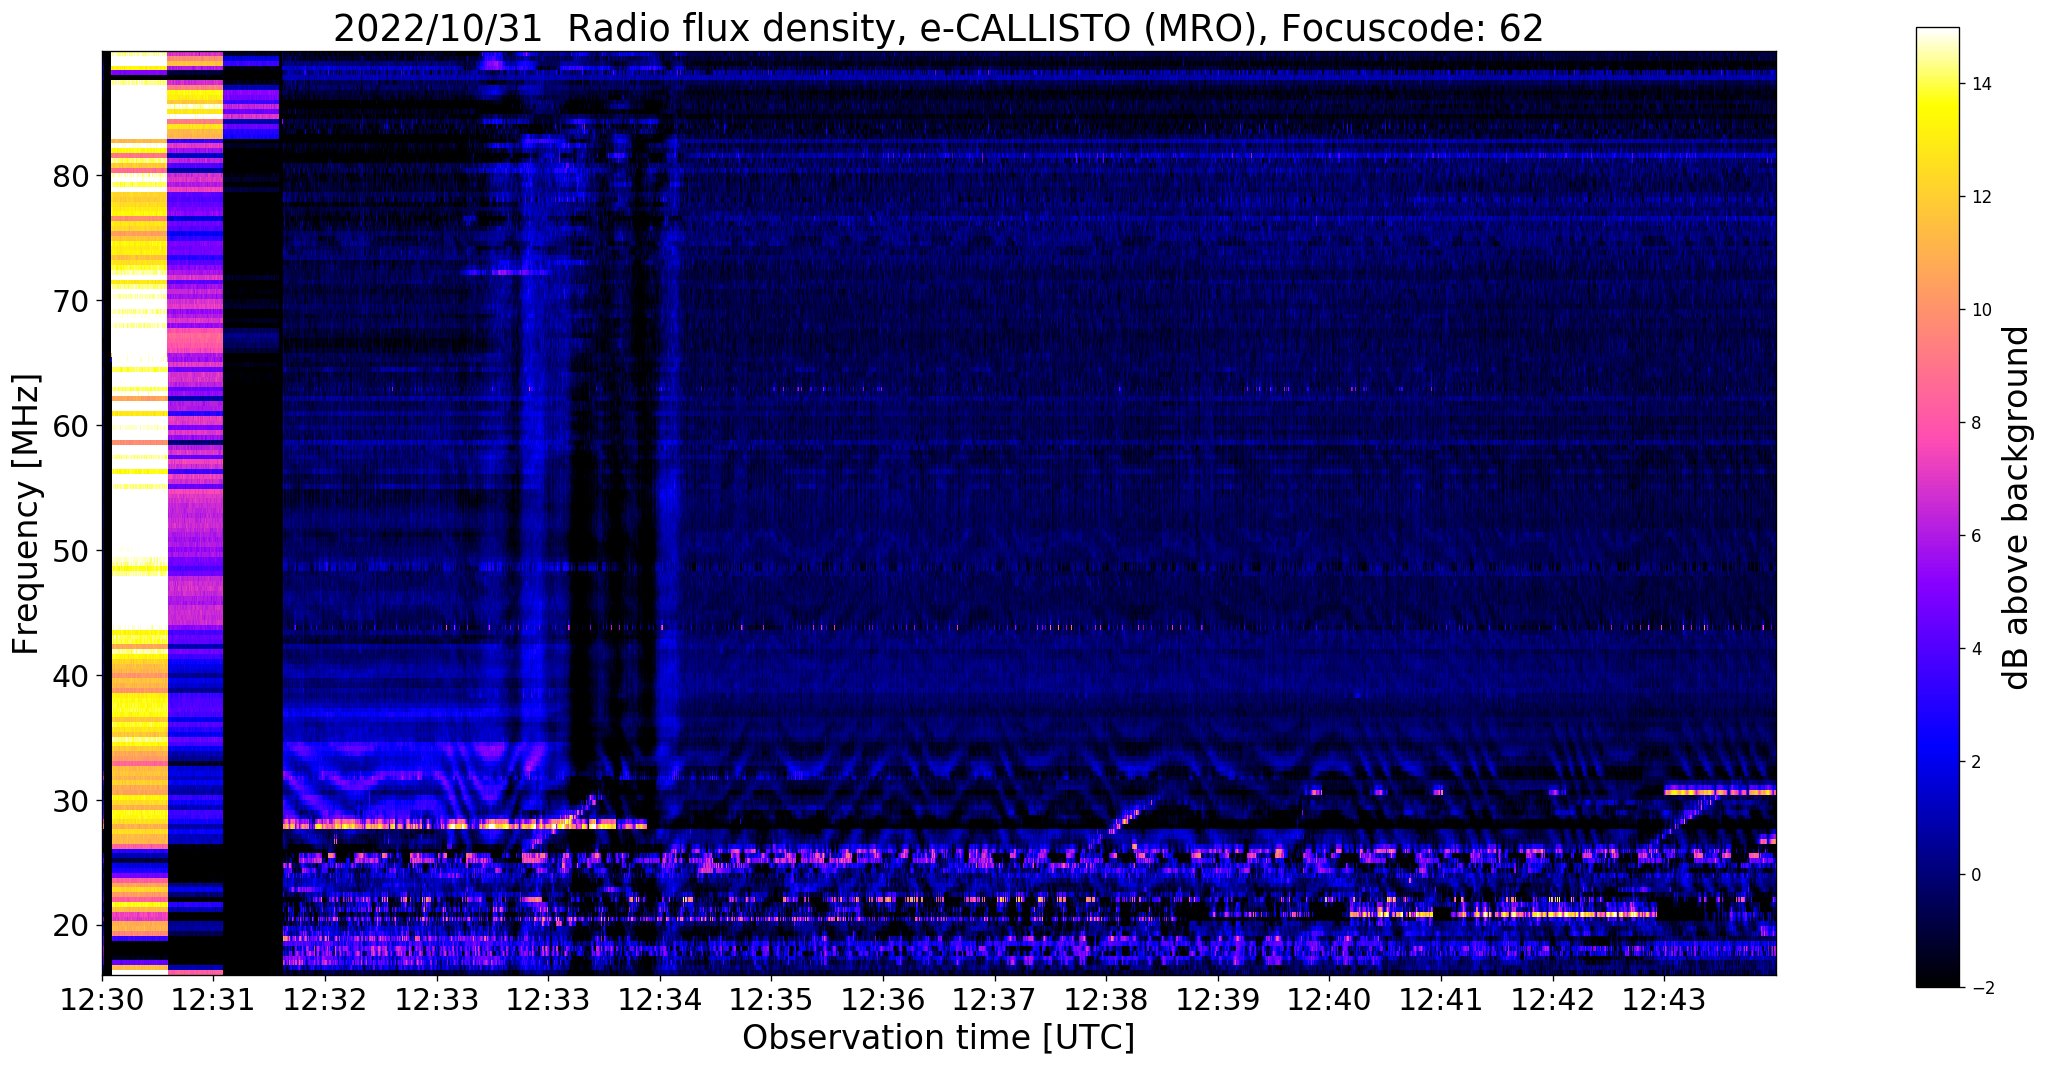The height and width of the screenshot is (1067, 2047).
Task: Click the 20 tick on the frequency axis
Action: (71, 926)
